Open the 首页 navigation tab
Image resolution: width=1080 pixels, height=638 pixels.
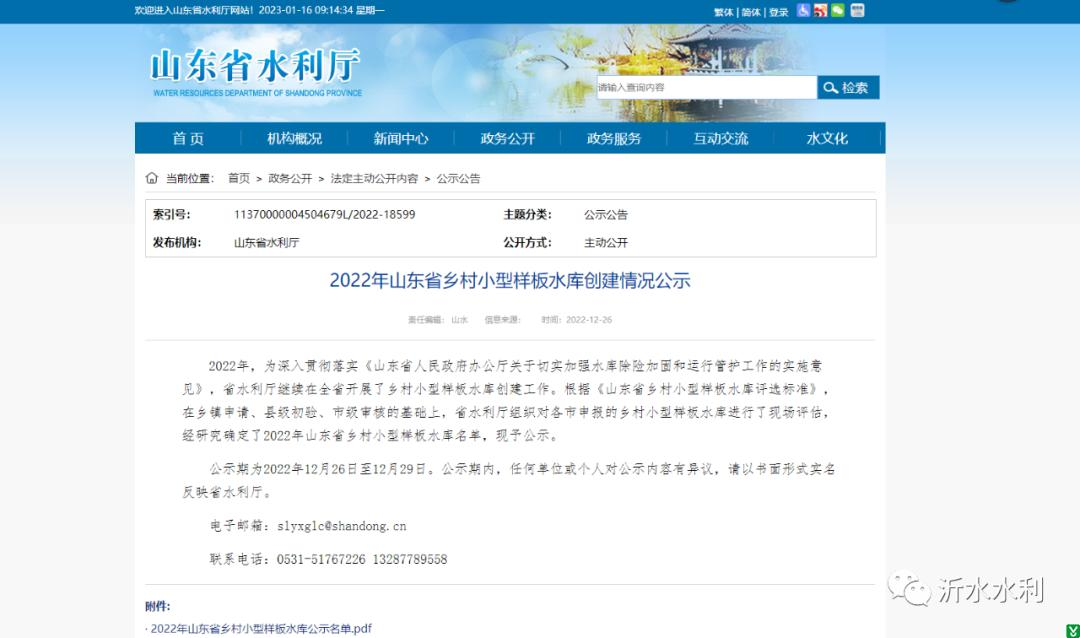pos(188,139)
